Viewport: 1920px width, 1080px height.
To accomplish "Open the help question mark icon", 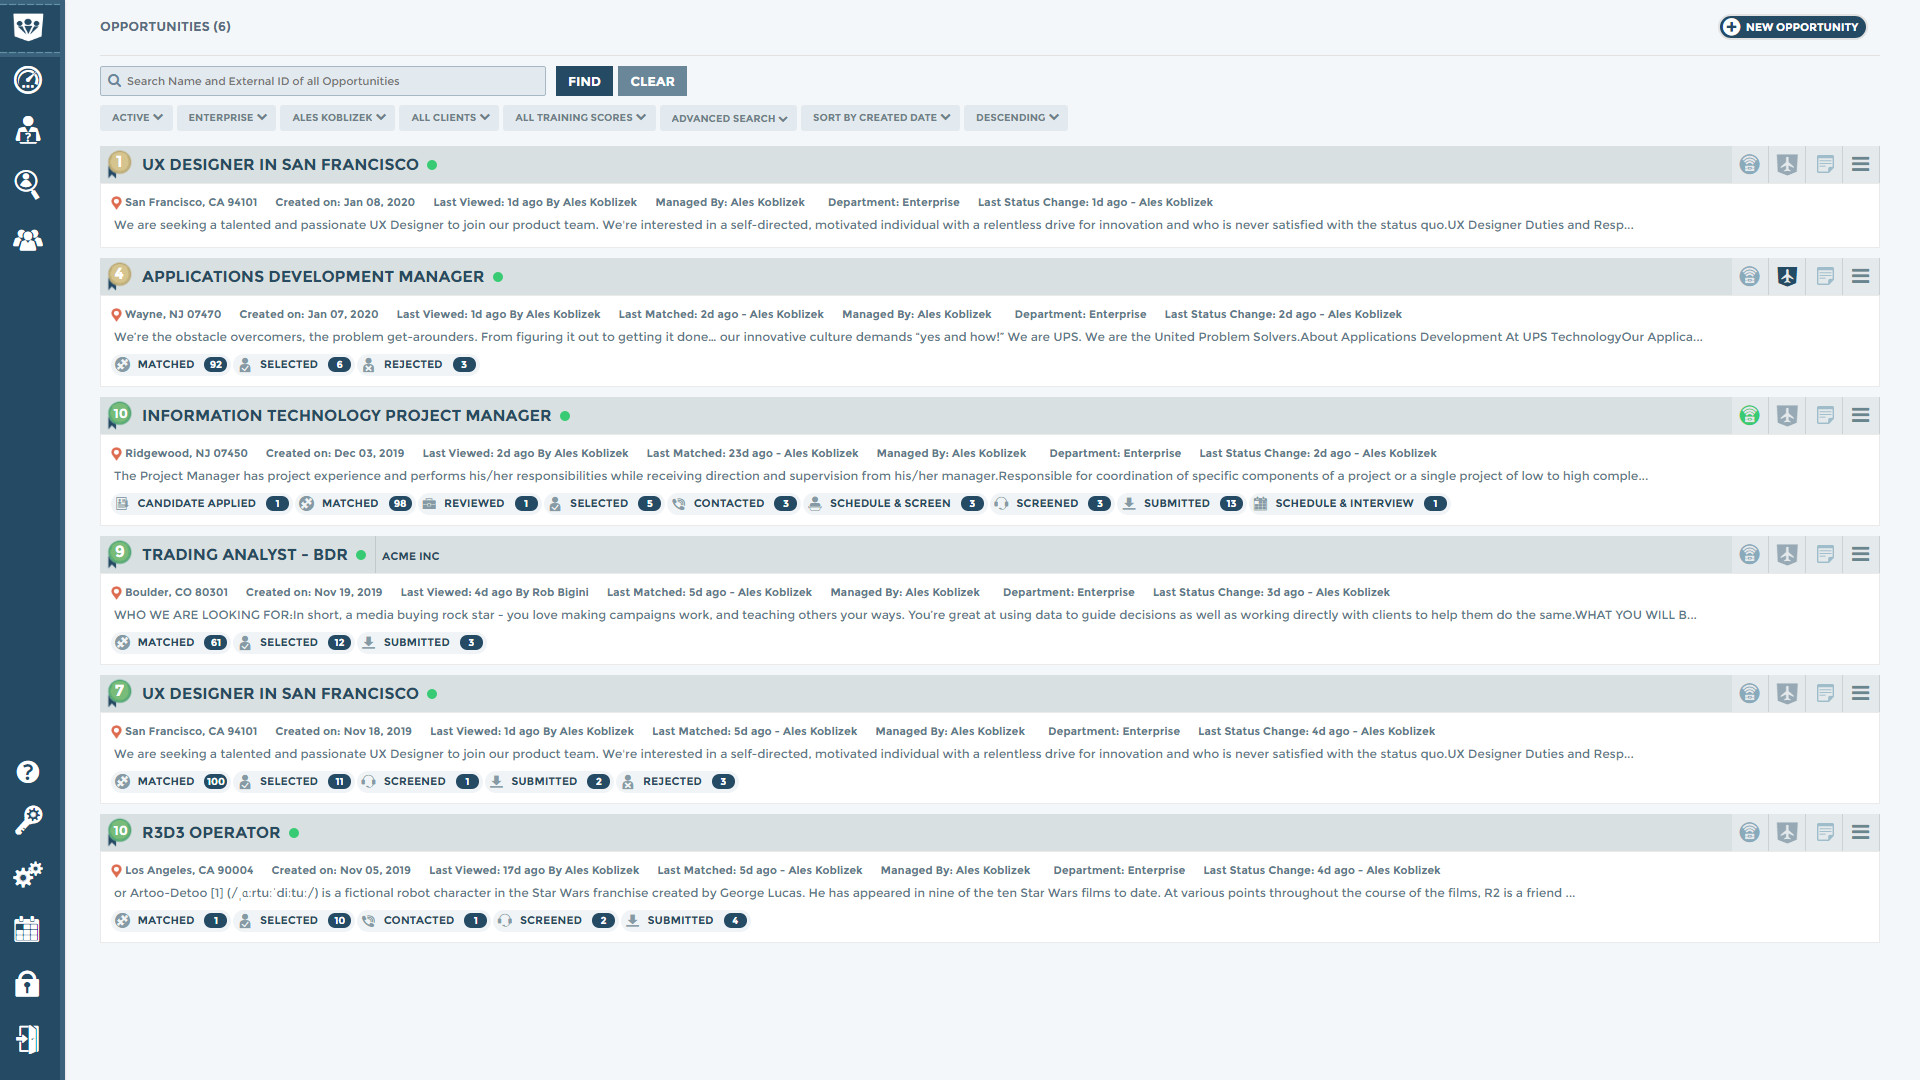I will [28, 772].
